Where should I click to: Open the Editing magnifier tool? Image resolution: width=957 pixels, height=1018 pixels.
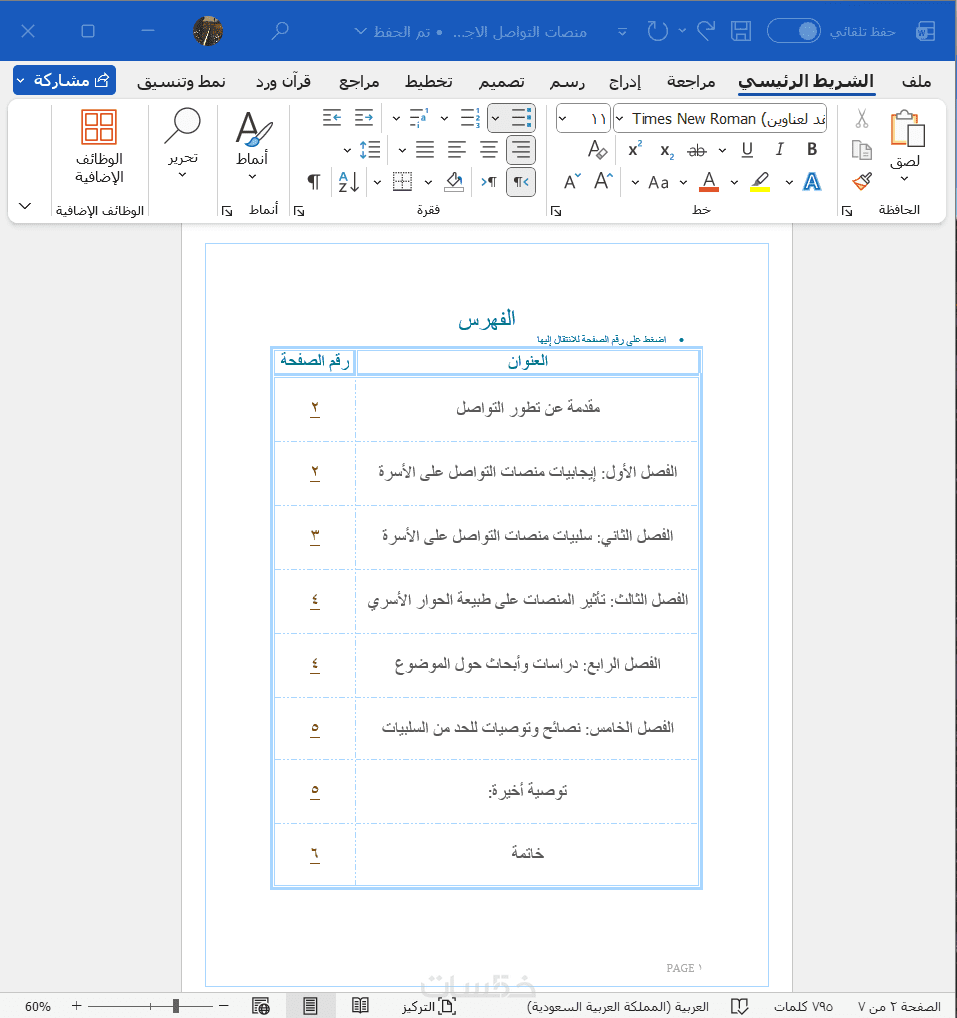click(x=182, y=126)
